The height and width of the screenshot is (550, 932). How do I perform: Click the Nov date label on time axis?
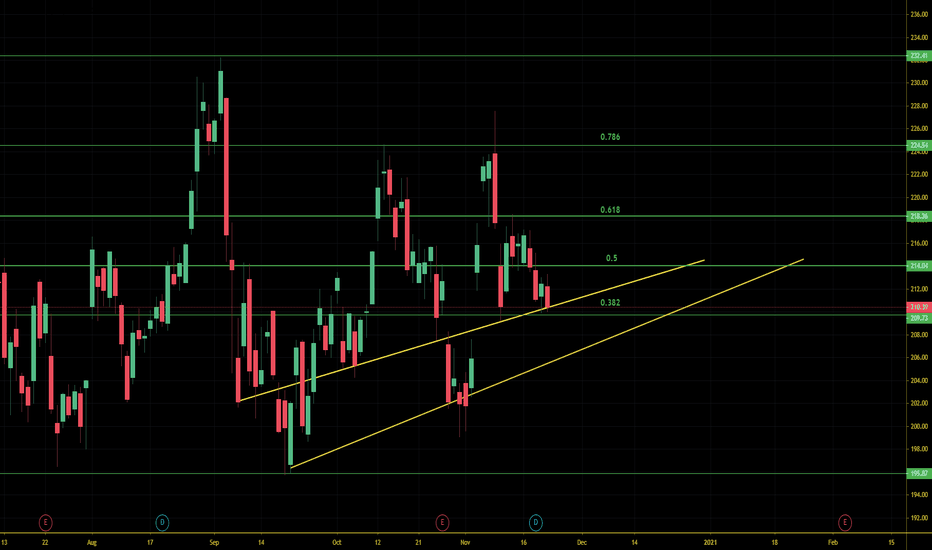pyautogui.click(x=465, y=543)
